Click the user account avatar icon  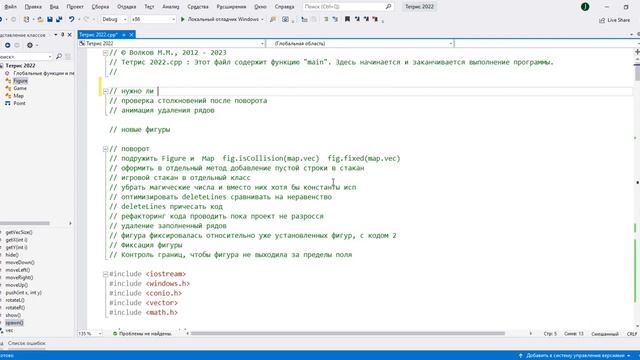point(585,7)
